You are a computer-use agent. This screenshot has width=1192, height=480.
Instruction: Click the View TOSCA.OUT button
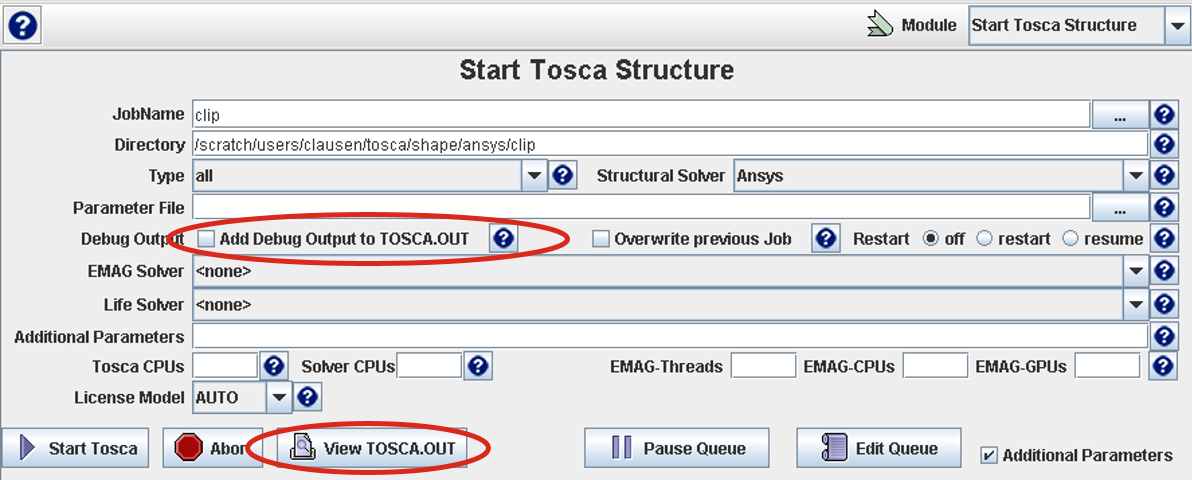point(375,448)
